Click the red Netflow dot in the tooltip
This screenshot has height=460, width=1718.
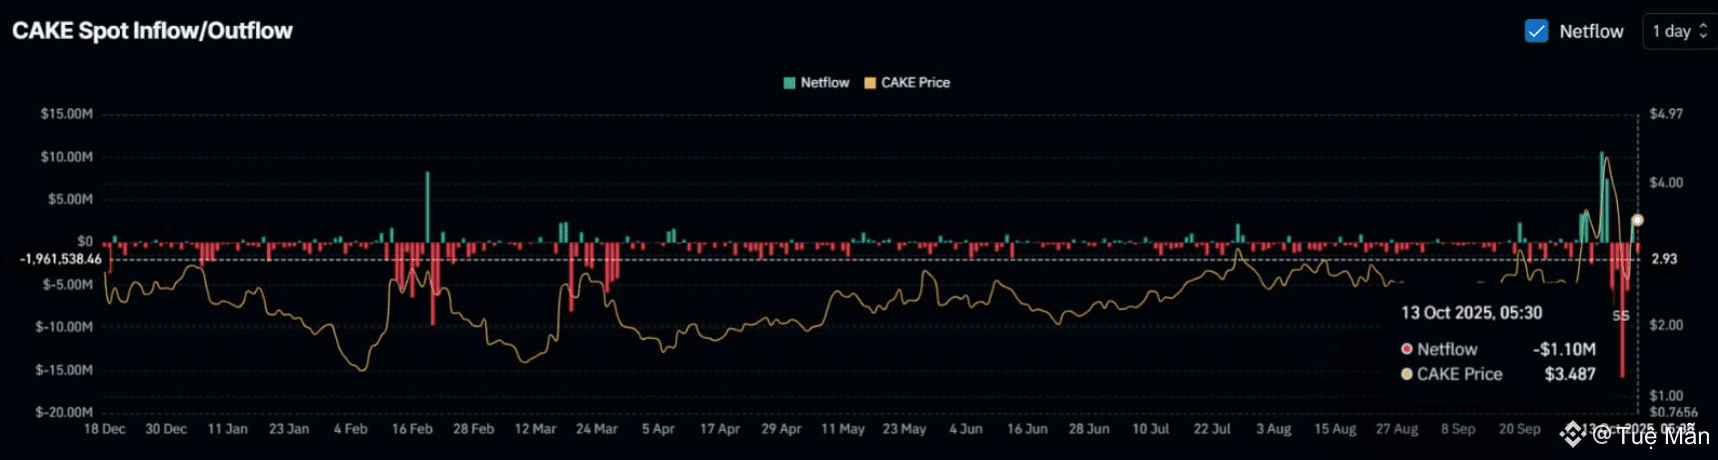(x=1406, y=349)
